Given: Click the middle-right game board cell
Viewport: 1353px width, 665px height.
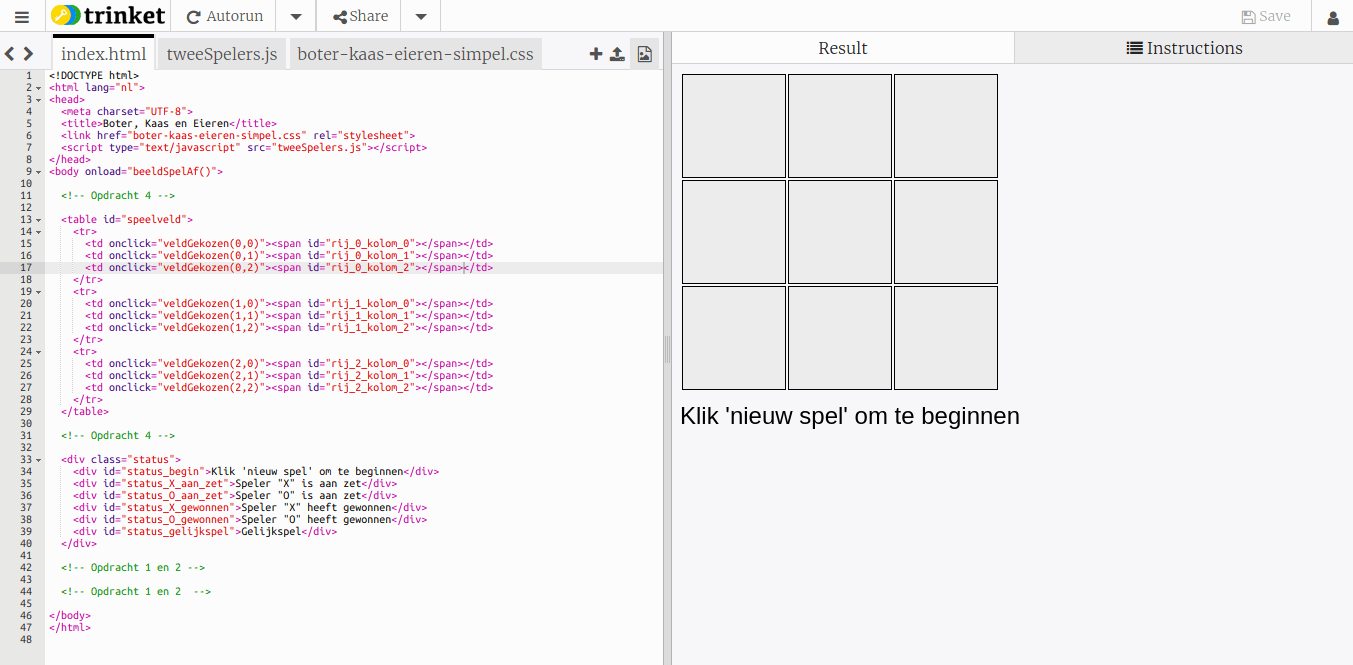Looking at the screenshot, I should pos(946,232).
